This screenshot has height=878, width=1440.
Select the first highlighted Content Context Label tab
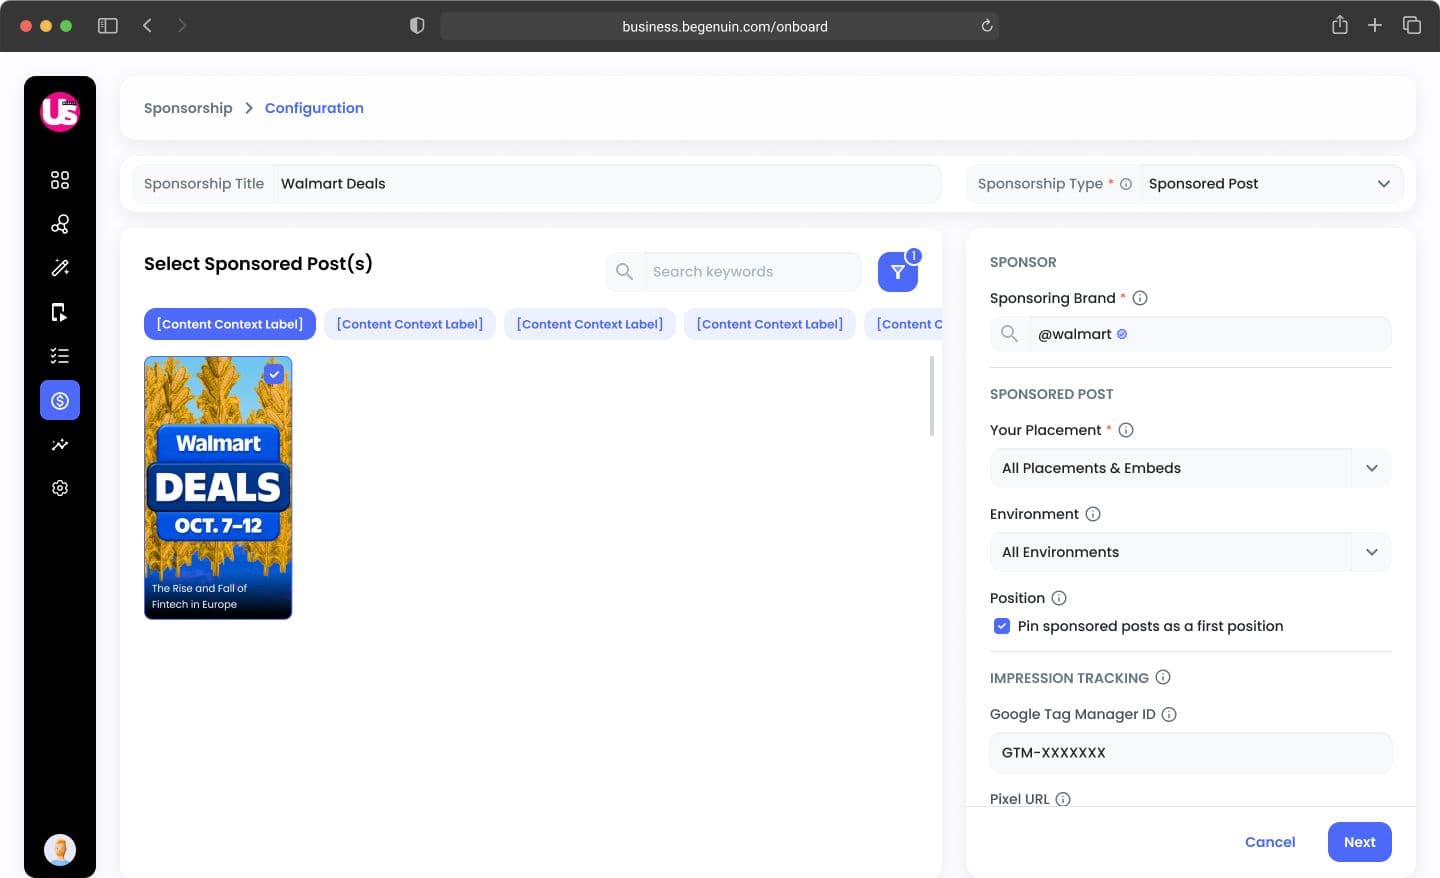(x=230, y=324)
